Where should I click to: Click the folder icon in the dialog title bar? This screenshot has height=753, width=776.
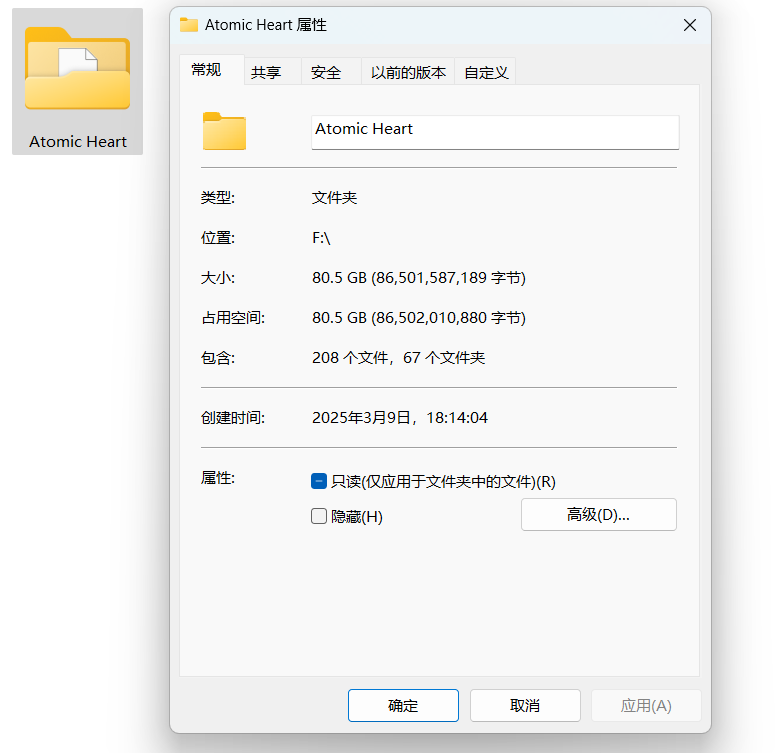(189, 25)
